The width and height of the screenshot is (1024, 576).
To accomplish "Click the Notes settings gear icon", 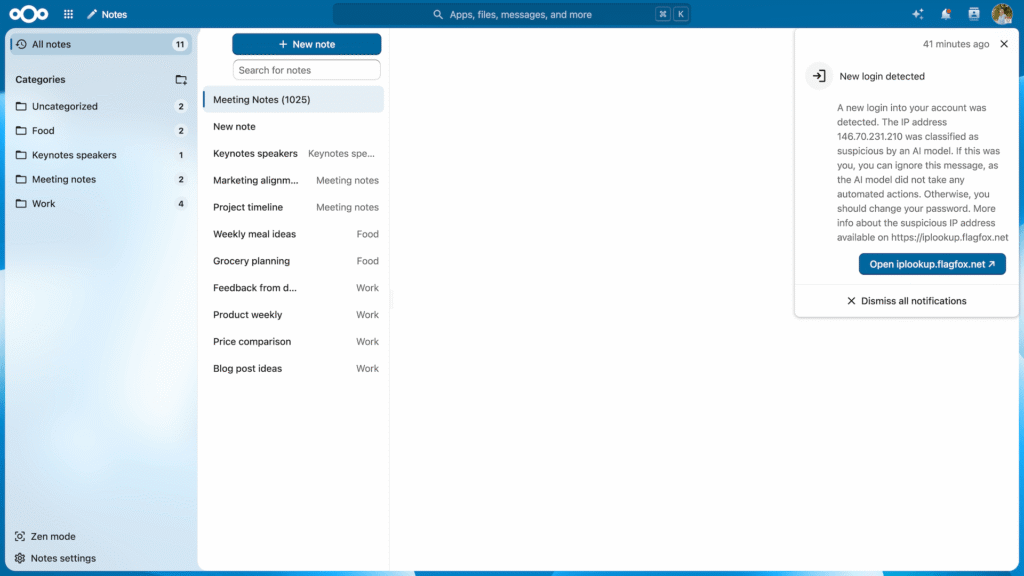I will 20,558.
